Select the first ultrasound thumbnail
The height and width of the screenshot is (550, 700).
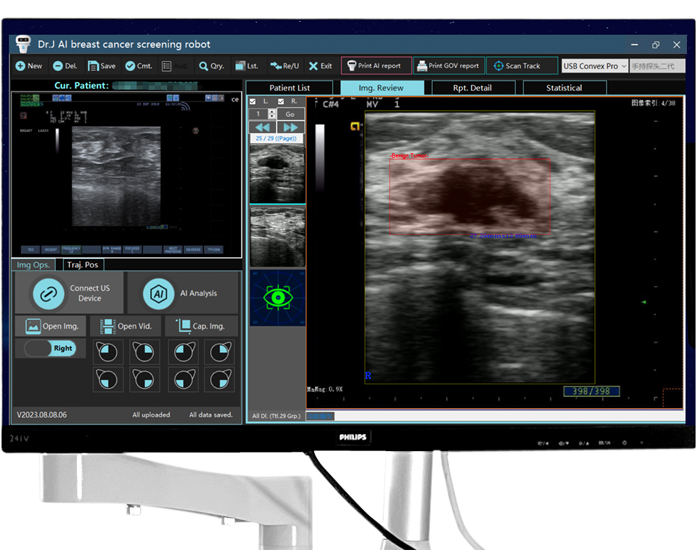[275, 173]
